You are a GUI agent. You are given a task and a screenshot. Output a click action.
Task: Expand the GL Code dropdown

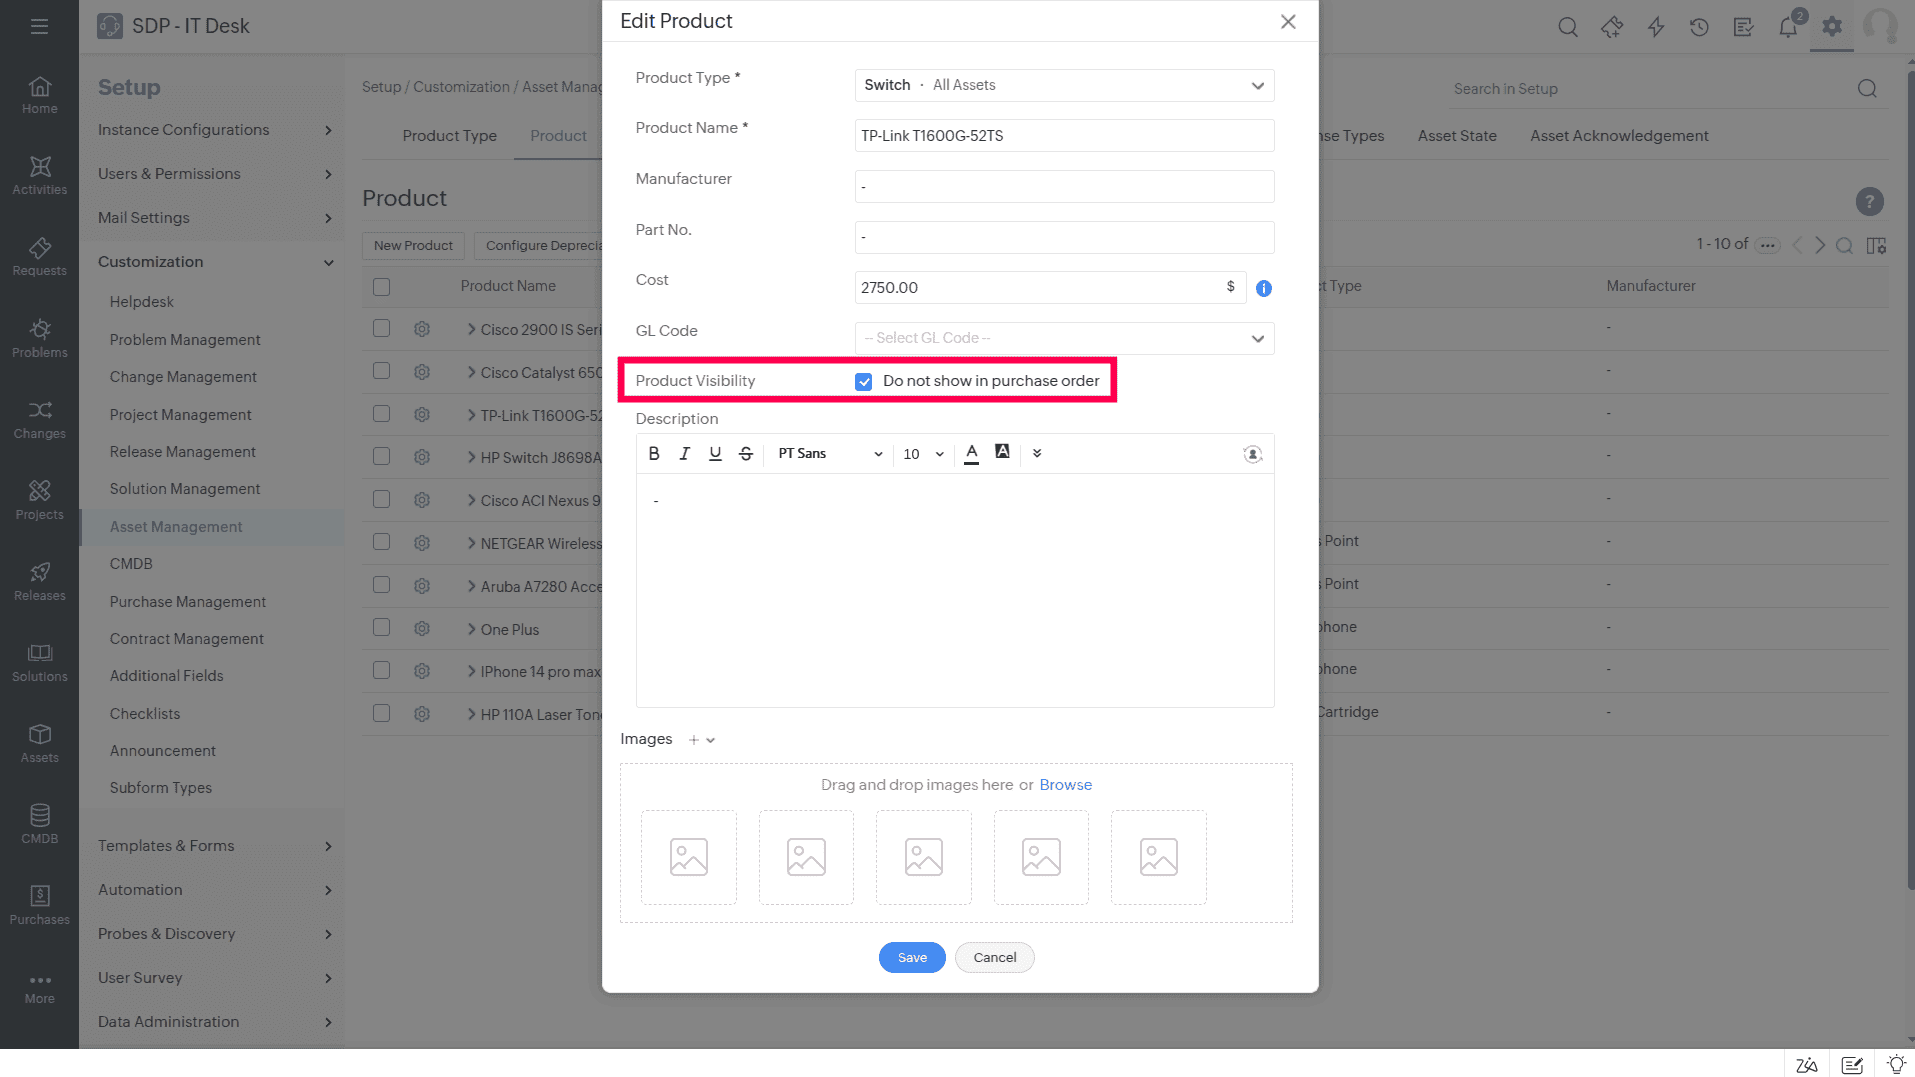pos(1064,338)
